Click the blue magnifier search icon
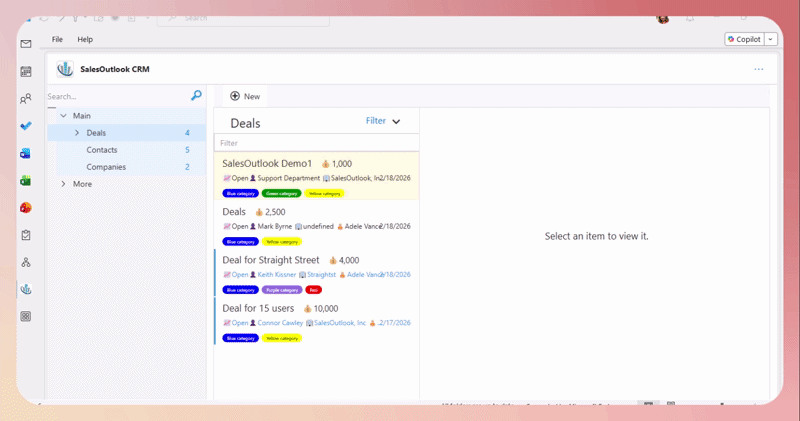800x421 pixels. 196,95
